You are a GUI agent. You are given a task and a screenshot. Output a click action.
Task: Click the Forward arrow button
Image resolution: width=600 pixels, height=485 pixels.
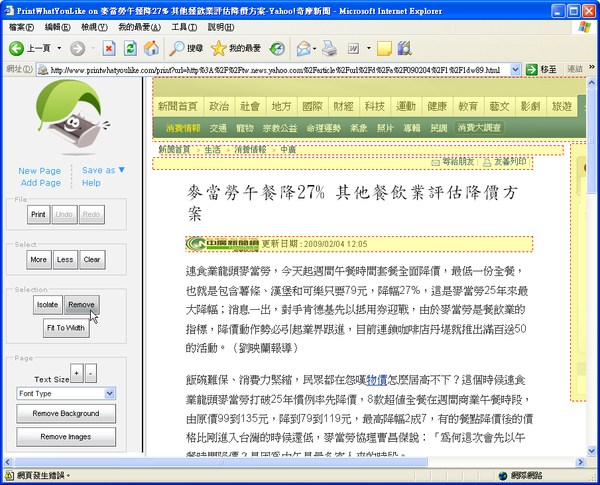coord(77,48)
